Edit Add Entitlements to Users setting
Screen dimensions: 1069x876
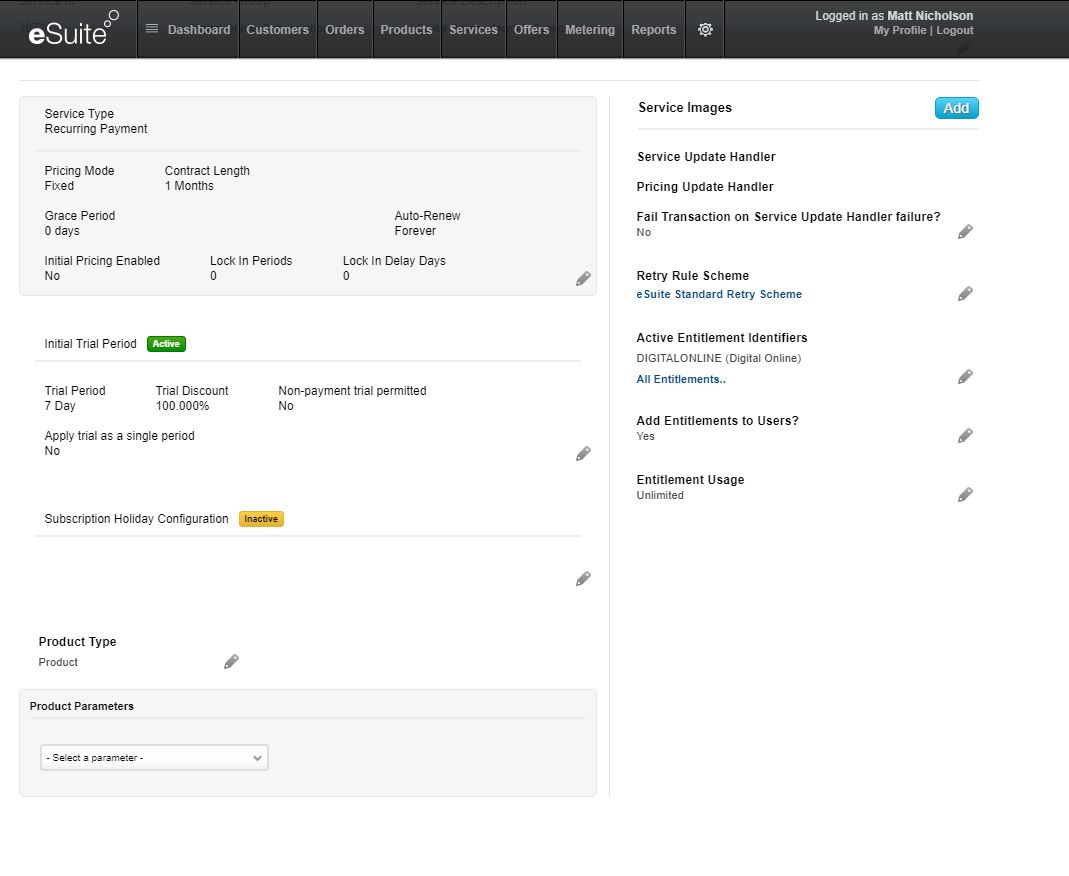[x=965, y=436]
